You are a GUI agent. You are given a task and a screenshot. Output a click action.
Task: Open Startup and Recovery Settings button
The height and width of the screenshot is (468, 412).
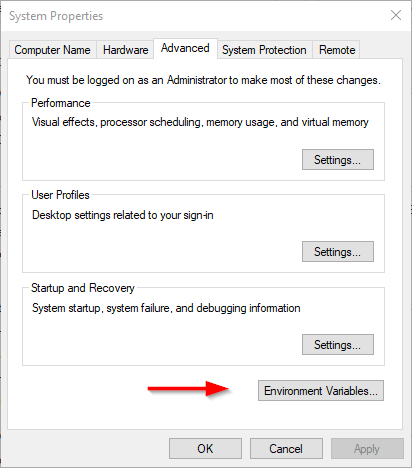click(x=338, y=345)
